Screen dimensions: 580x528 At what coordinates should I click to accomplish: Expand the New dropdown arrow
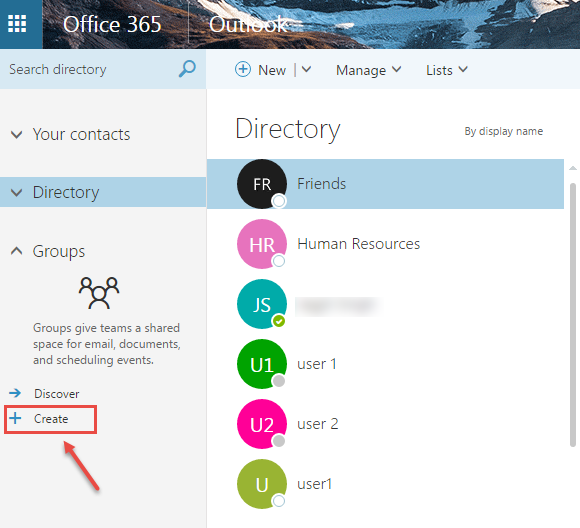point(306,69)
